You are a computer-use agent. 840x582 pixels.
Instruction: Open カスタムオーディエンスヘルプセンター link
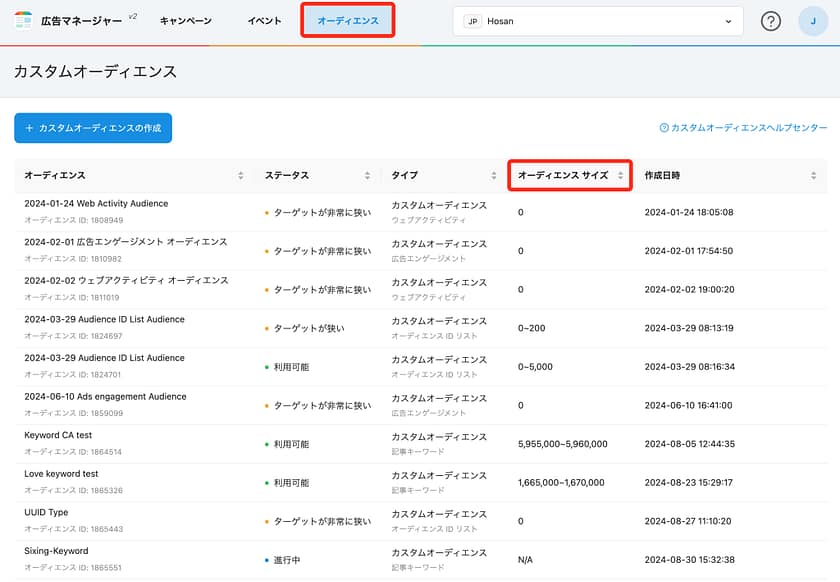coord(743,128)
